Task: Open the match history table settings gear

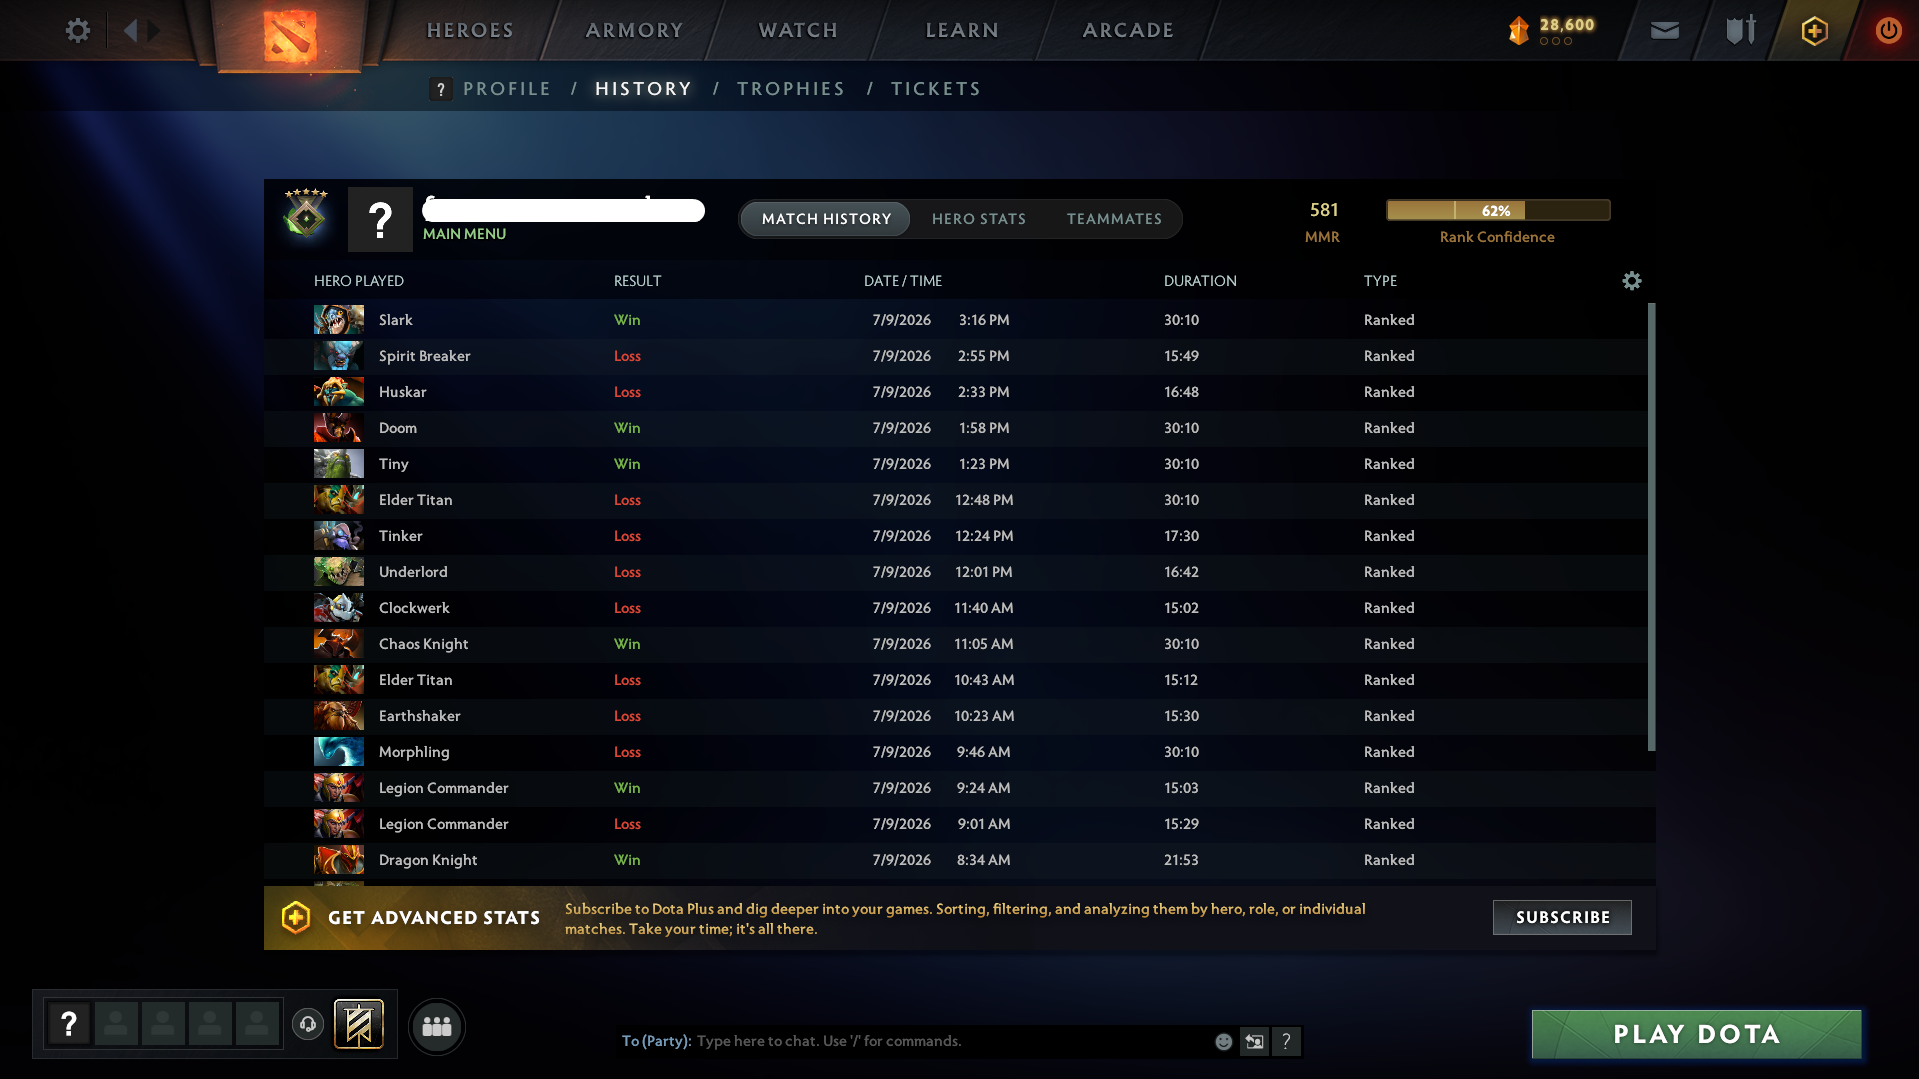Action: (1632, 281)
